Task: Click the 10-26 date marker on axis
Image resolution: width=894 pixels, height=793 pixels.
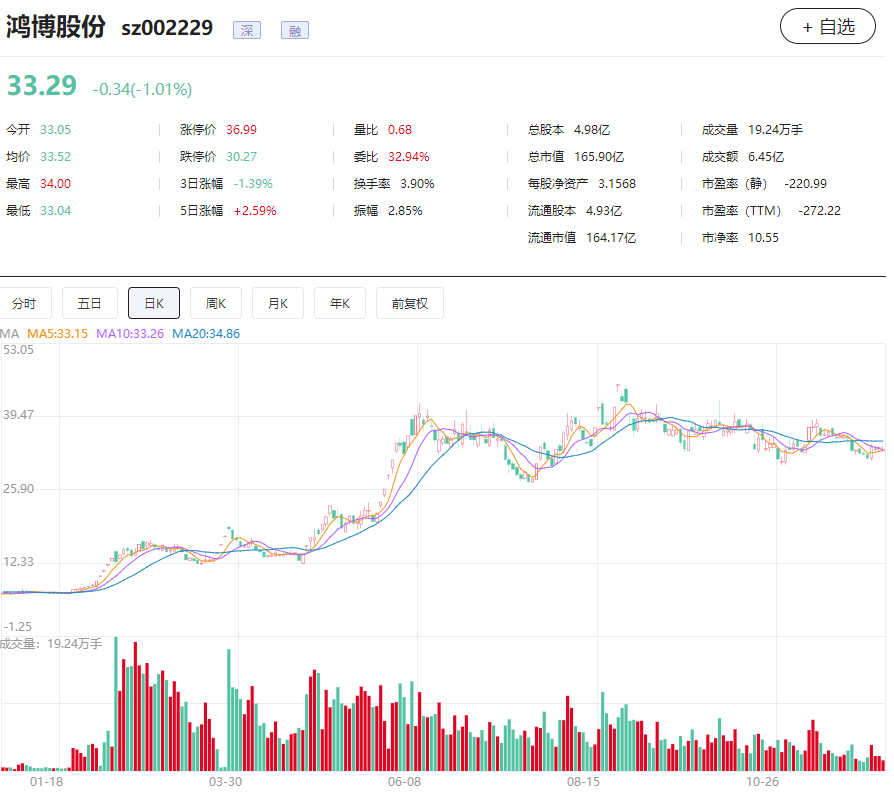Action: [763, 781]
